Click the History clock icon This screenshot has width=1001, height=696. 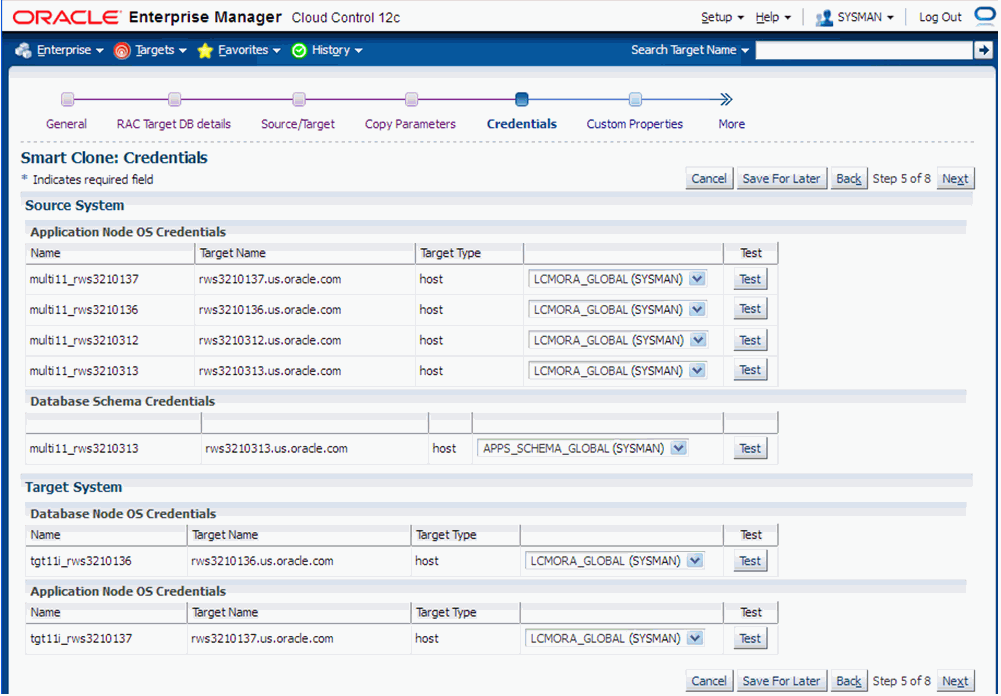pyautogui.click(x=299, y=50)
